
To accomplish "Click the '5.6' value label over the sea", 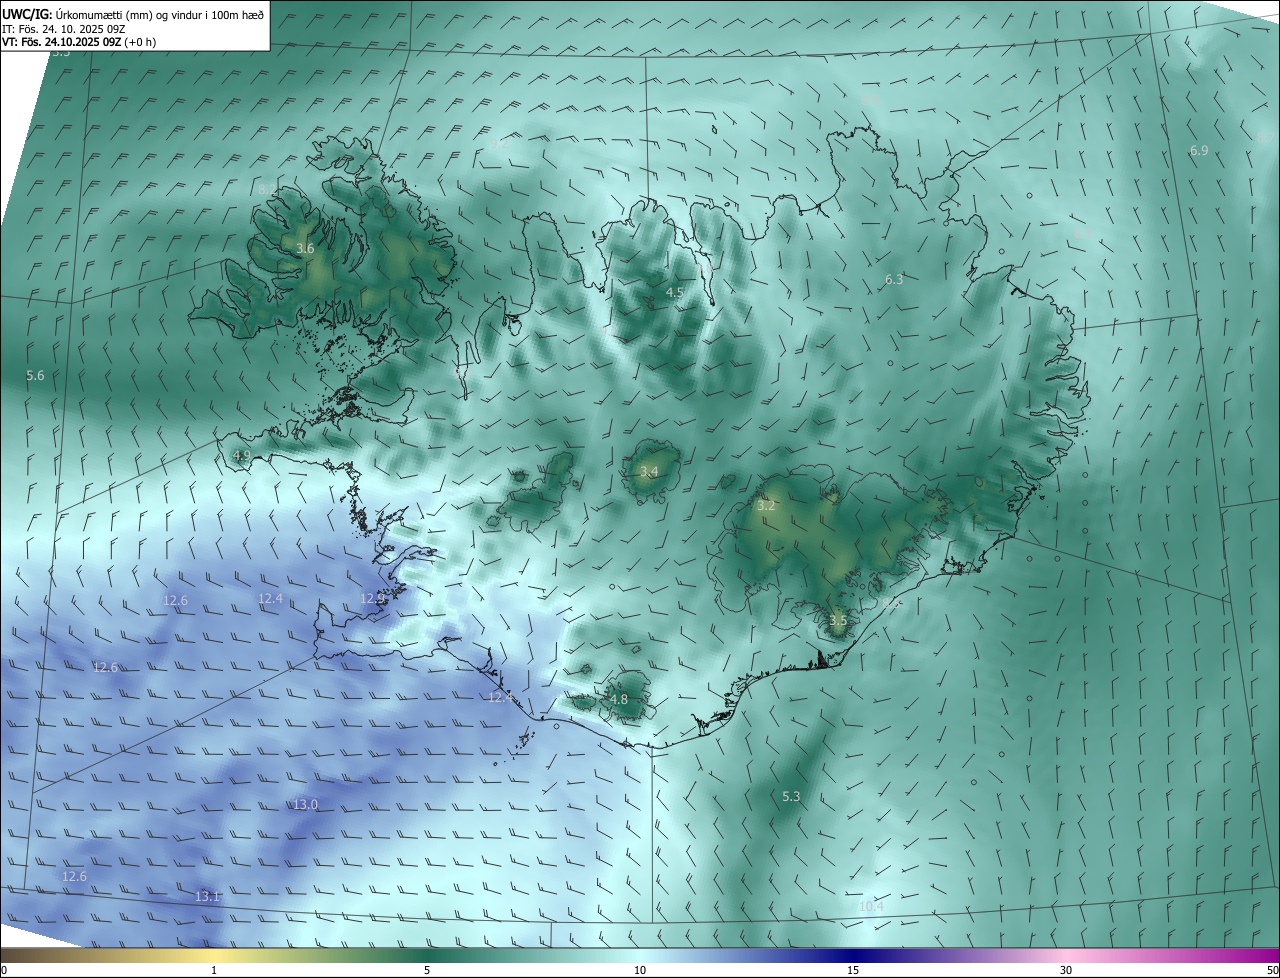I will [35, 375].
